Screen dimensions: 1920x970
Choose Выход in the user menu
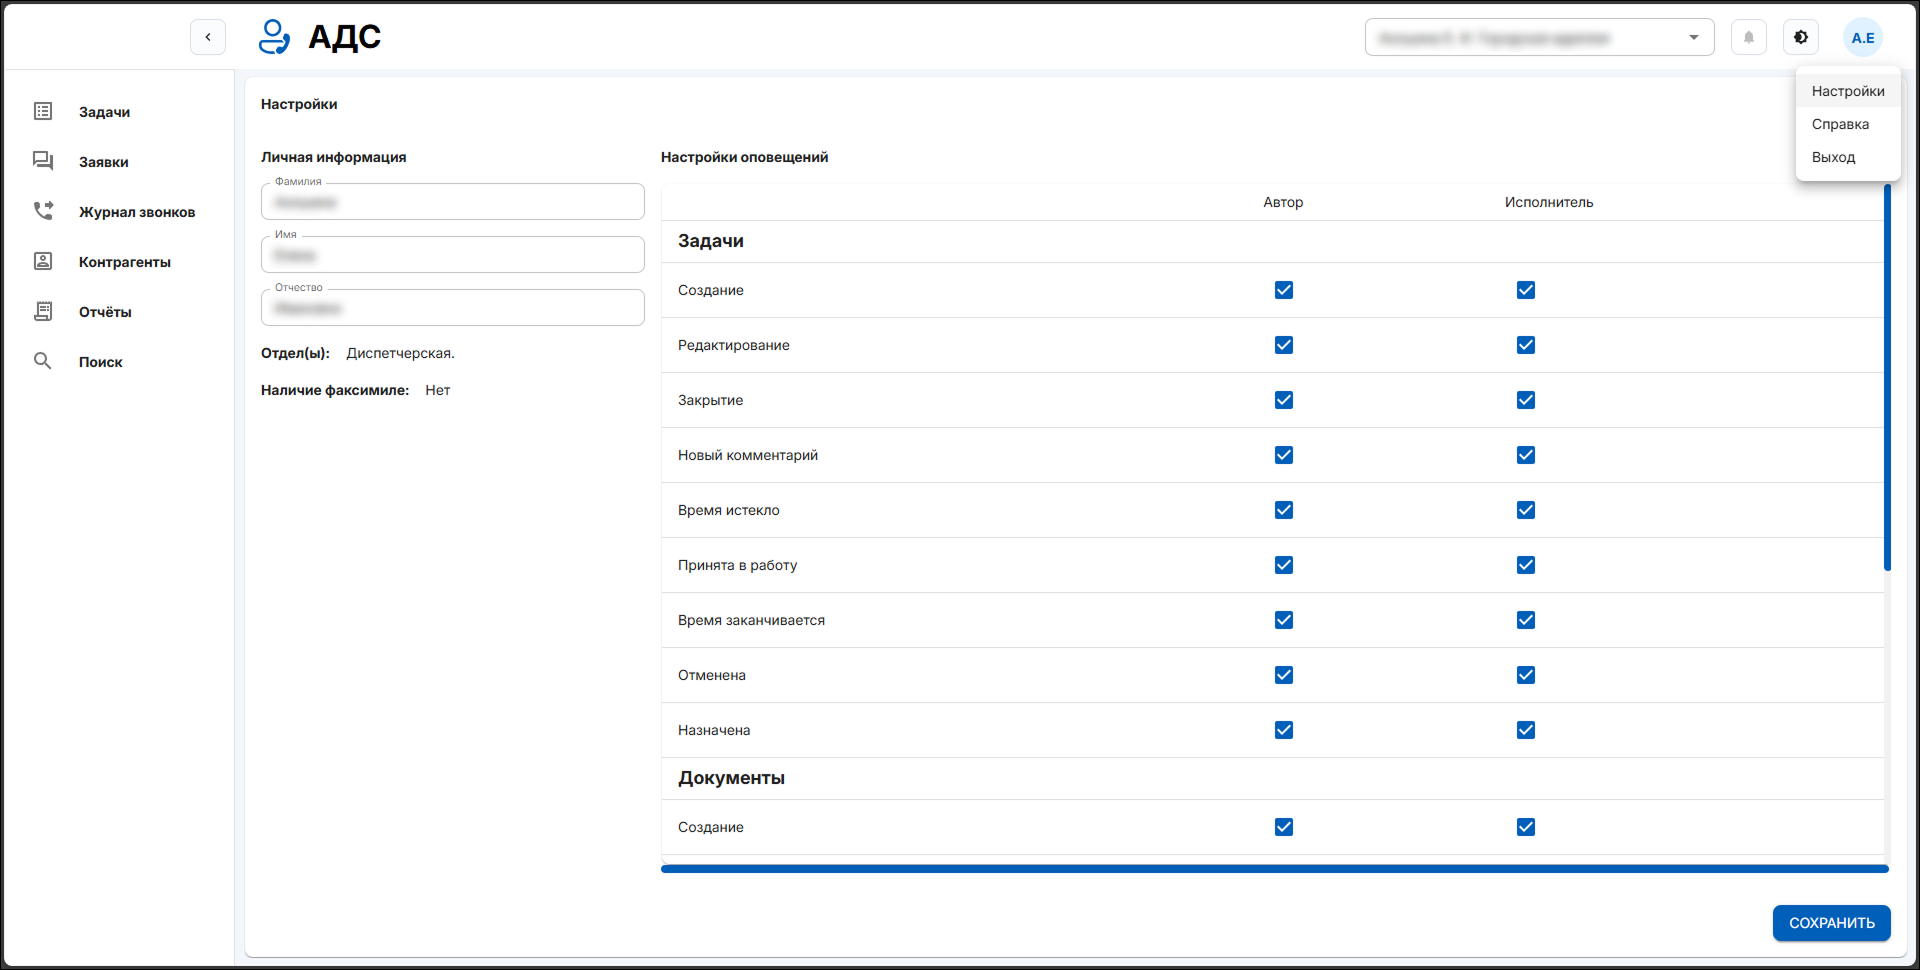click(1833, 157)
